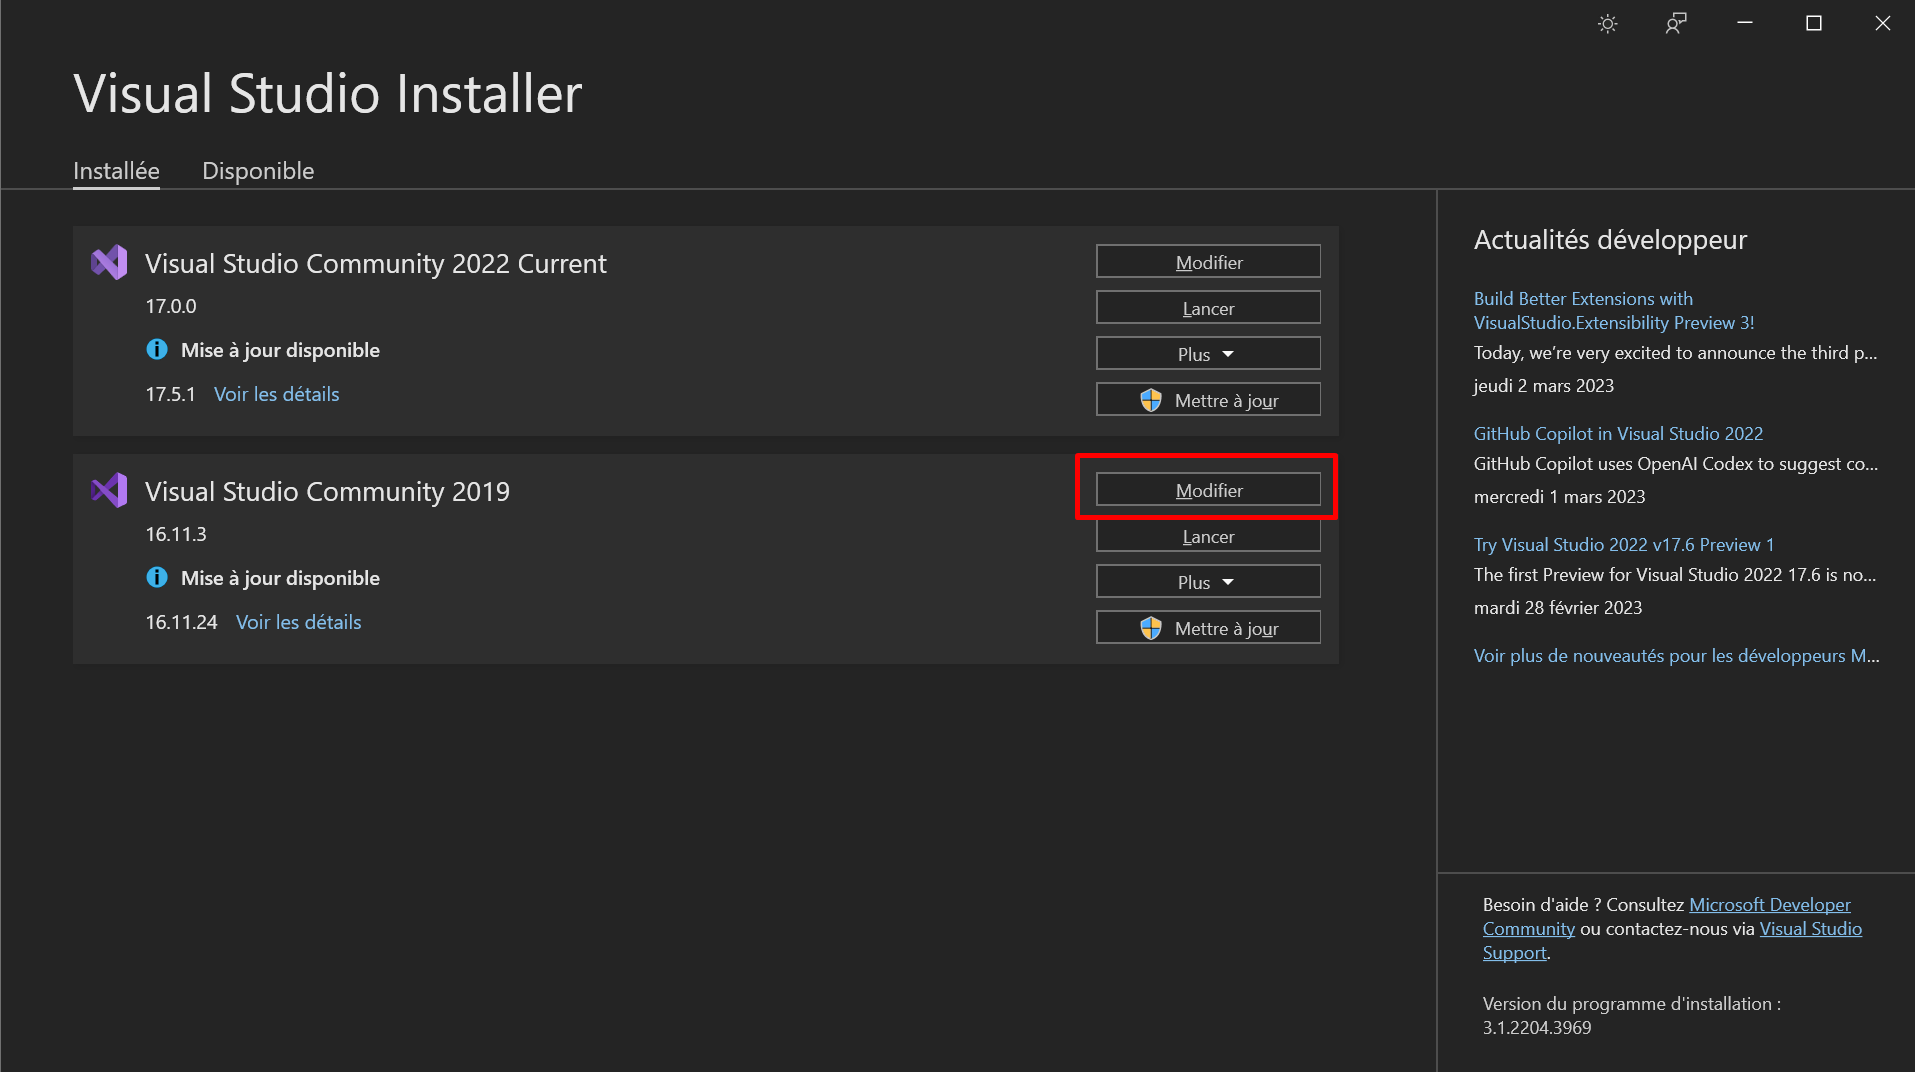The height and width of the screenshot is (1072, 1915).
Task: Open the Build Better Extensions news link
Action: tap(1614, 311)
